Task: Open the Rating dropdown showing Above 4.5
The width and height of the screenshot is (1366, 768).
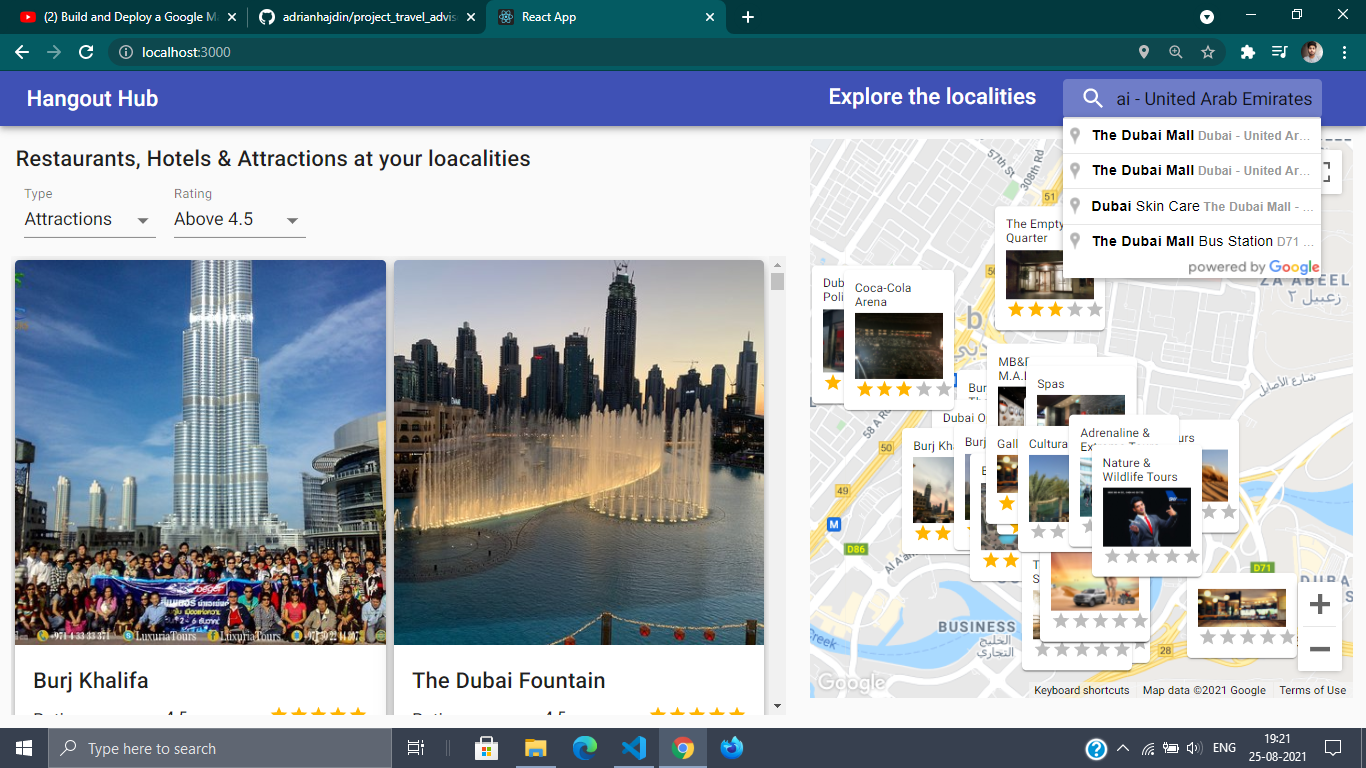Action: pyautogui.click(x=240, y=220)
